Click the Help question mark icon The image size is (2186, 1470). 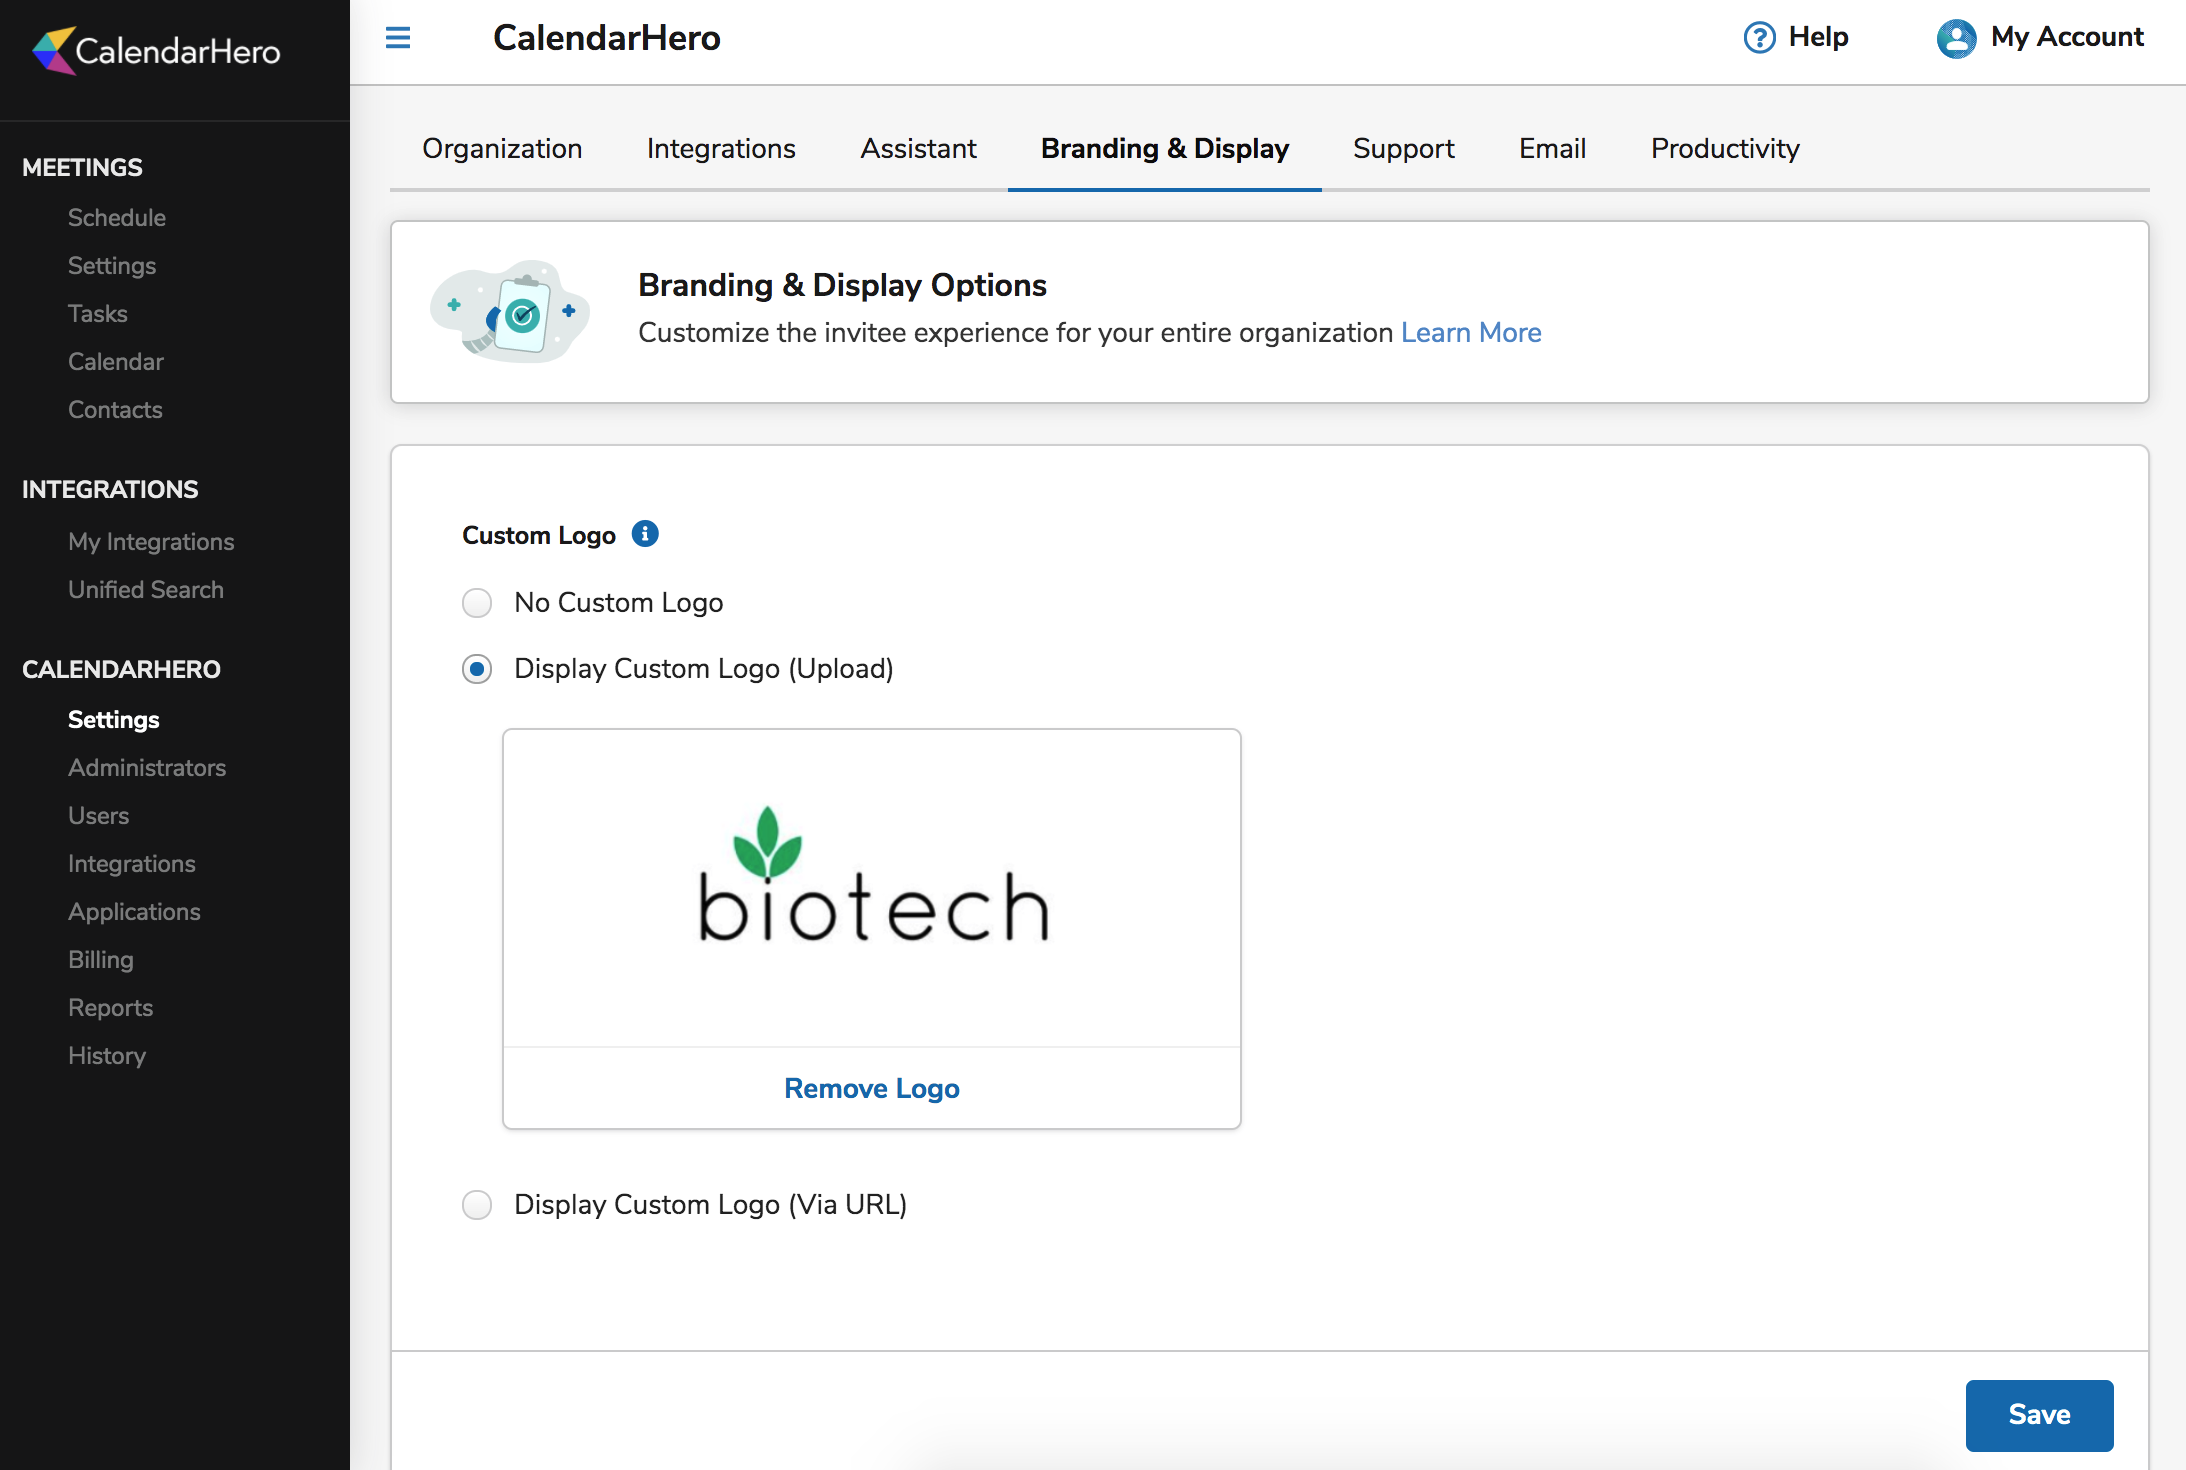tap(1759, 38)
